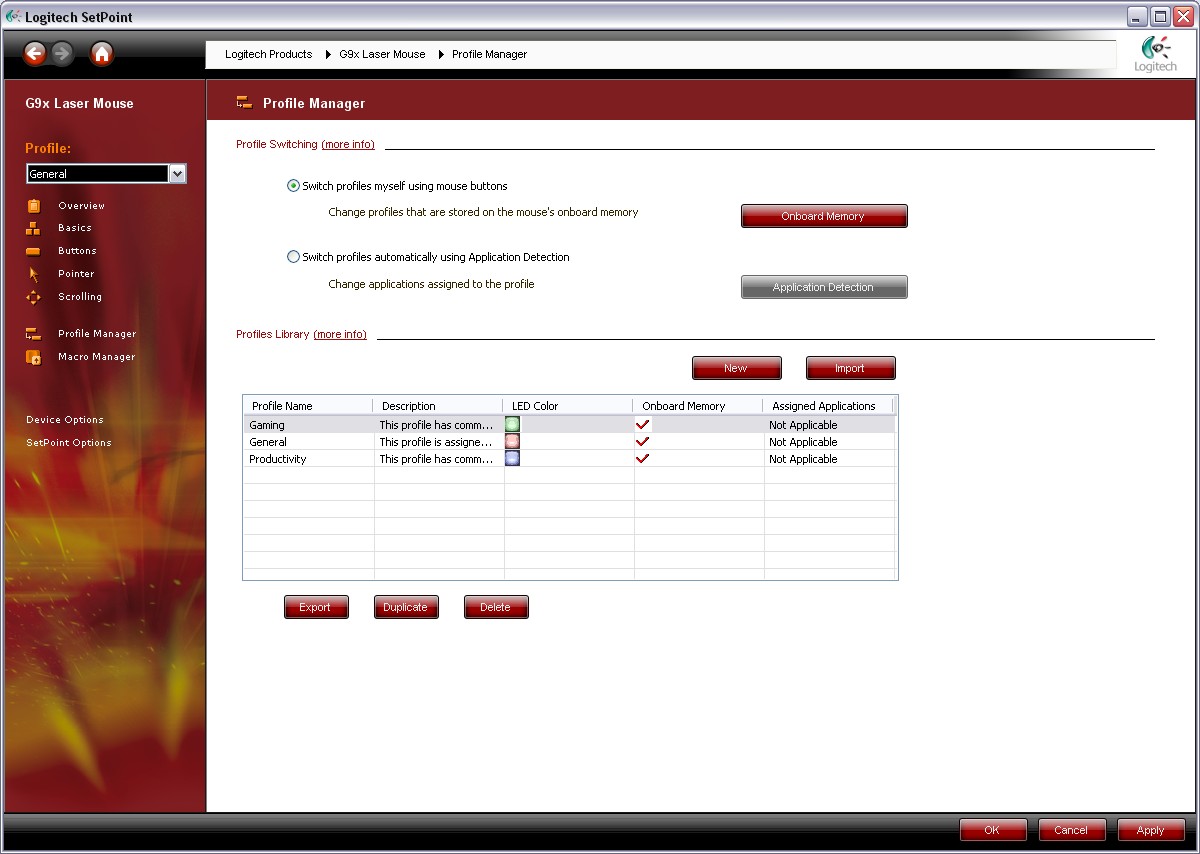Viewport: 1200px width, 854px height.
Task: Go back with the back arrow icon
Action: click(x=36, y=54)
